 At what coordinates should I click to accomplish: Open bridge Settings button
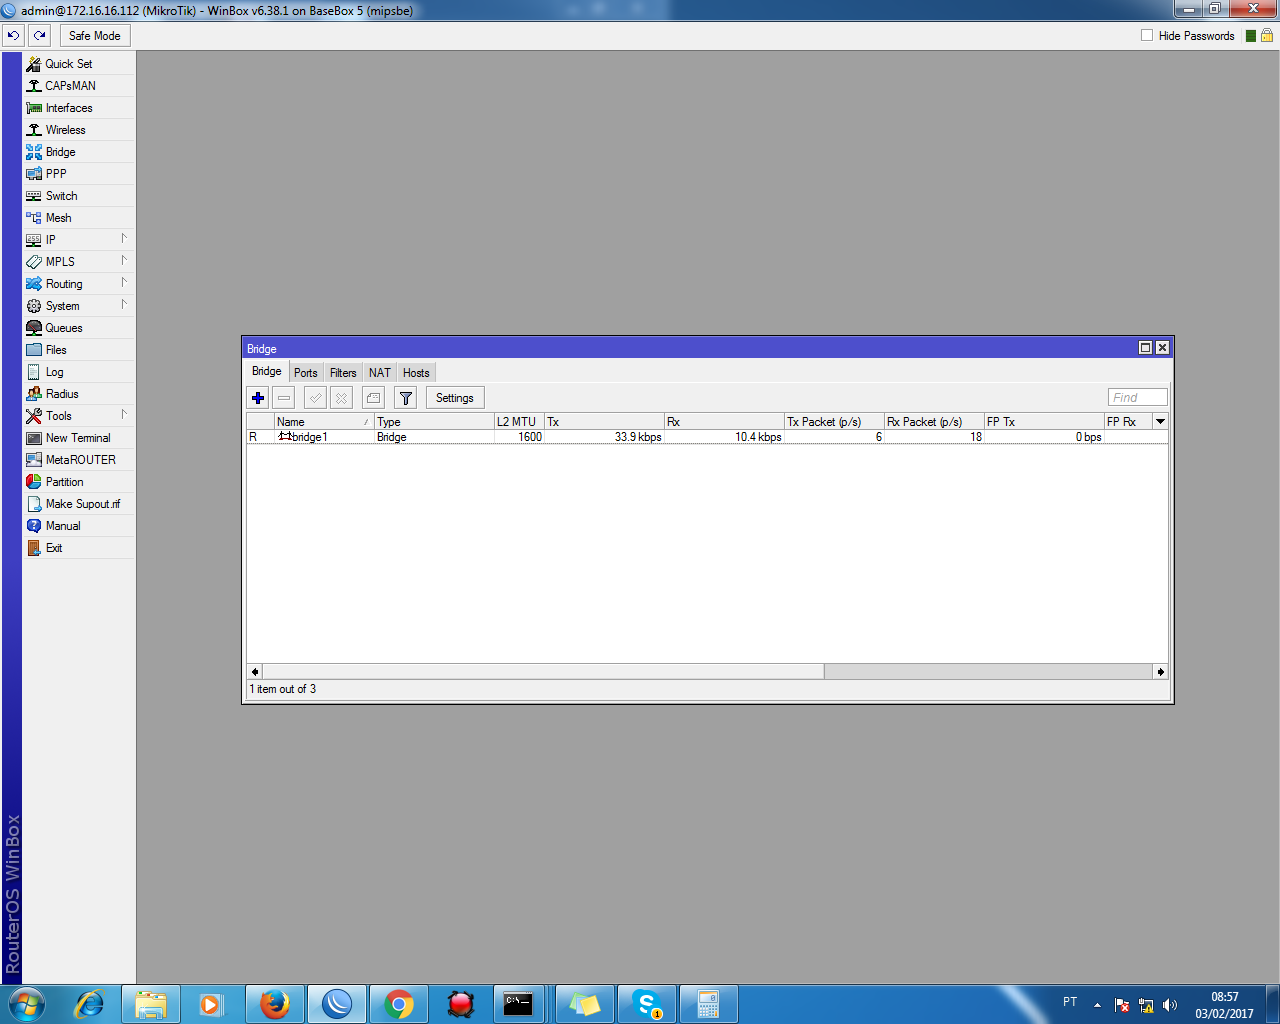(455, 398)
